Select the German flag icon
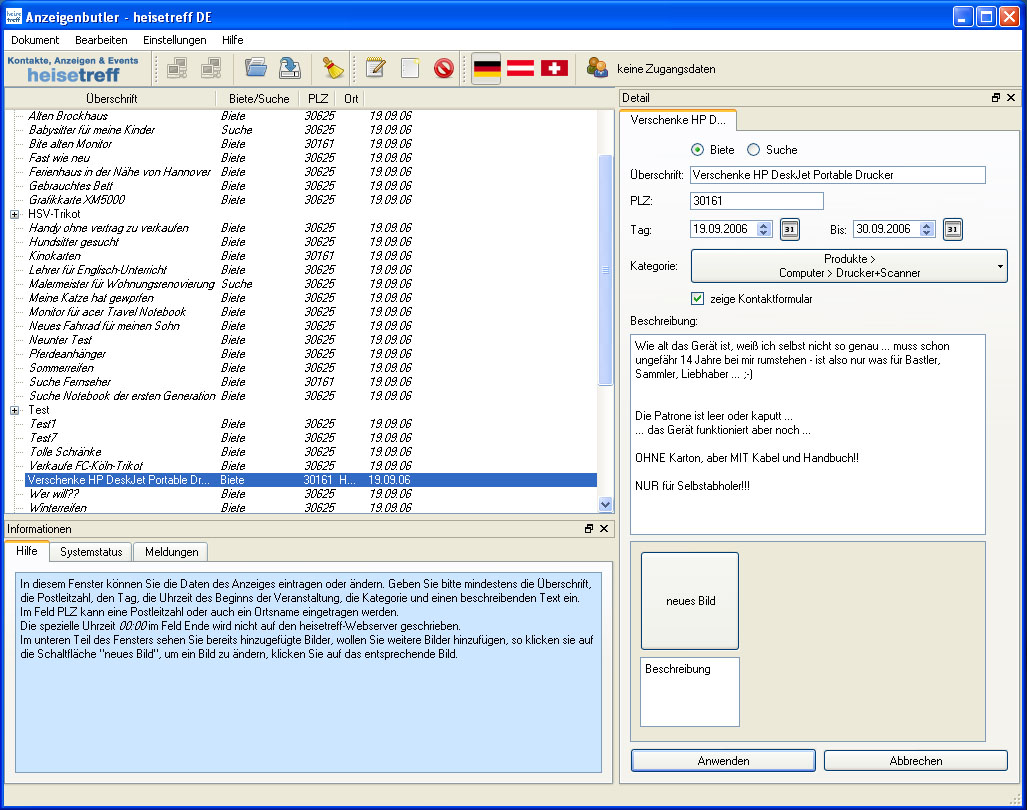 pyautogui.click(x=487, y=68)
